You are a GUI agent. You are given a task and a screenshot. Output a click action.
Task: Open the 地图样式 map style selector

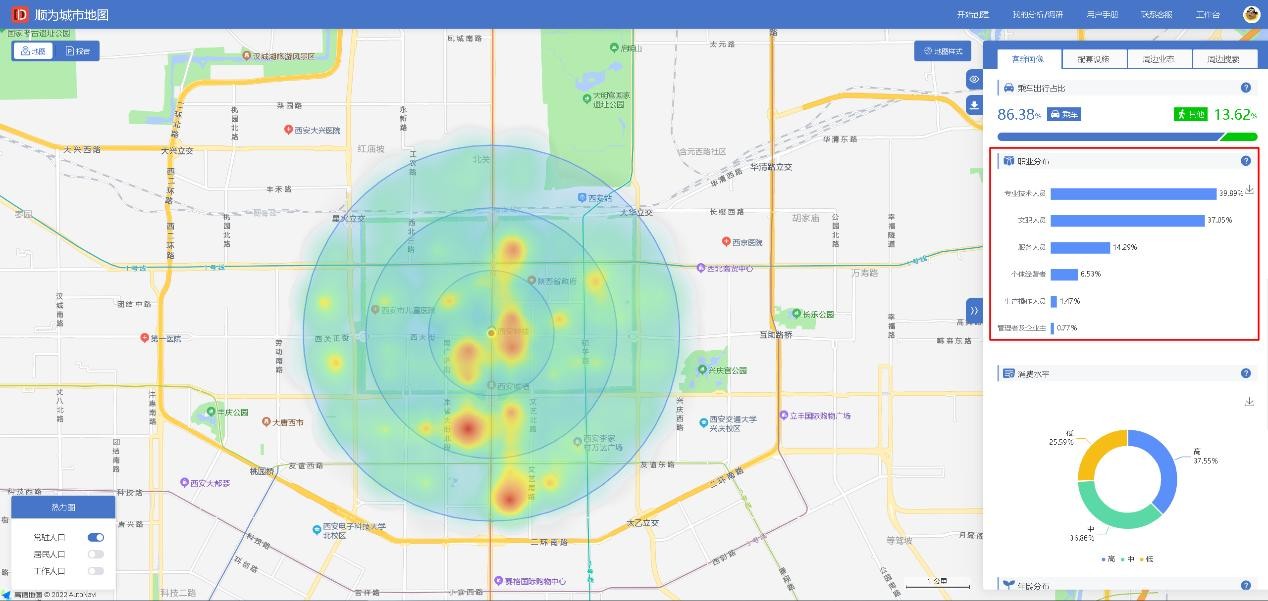click(942, 51)
